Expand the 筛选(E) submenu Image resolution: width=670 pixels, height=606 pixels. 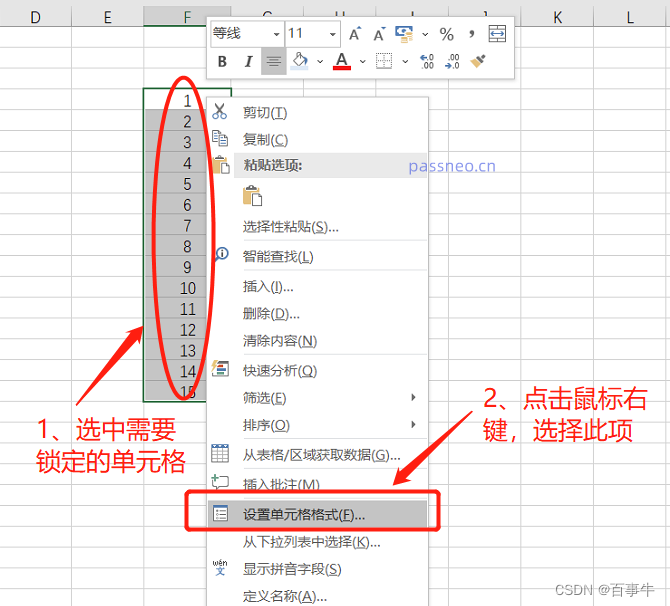click(317, 398)
